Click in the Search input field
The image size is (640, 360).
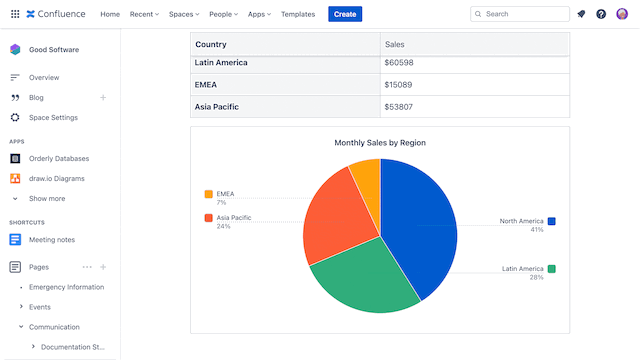pyautogui.click(x=520, y=14)
